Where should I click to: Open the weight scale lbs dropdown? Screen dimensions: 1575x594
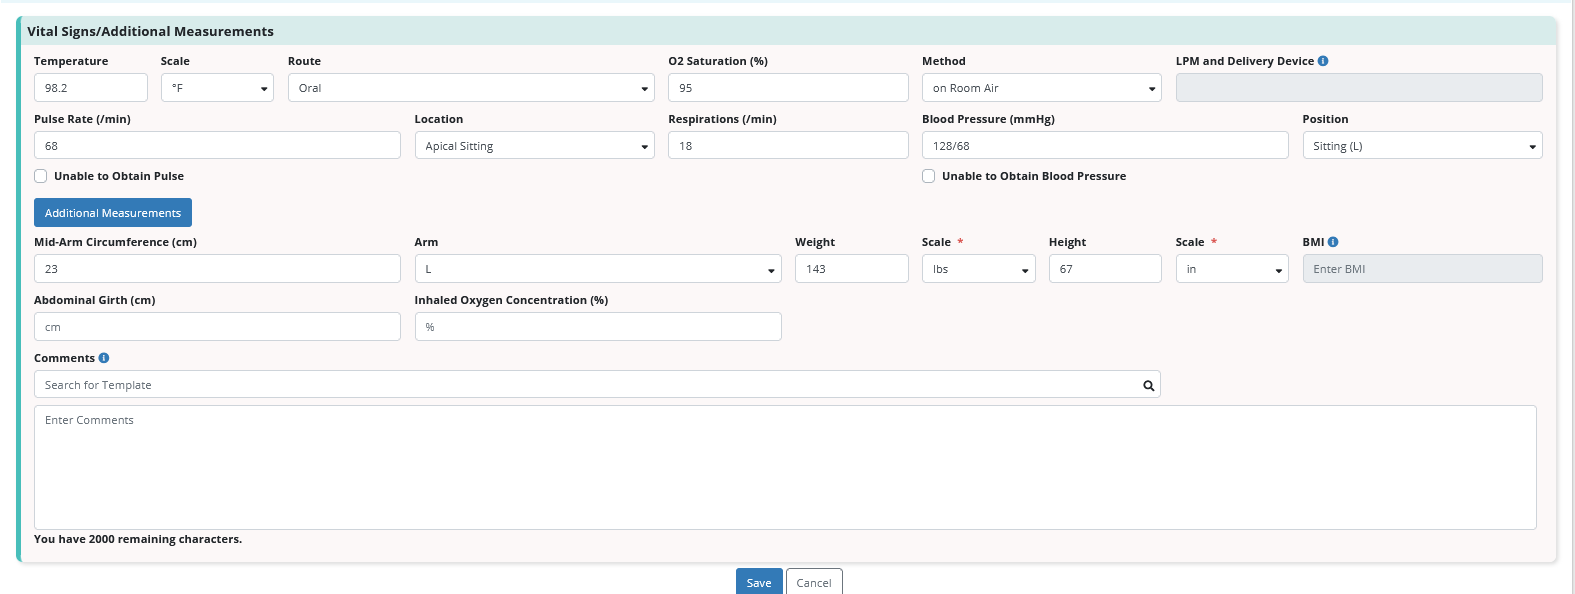pyautogui.click(x=978, y=269)
